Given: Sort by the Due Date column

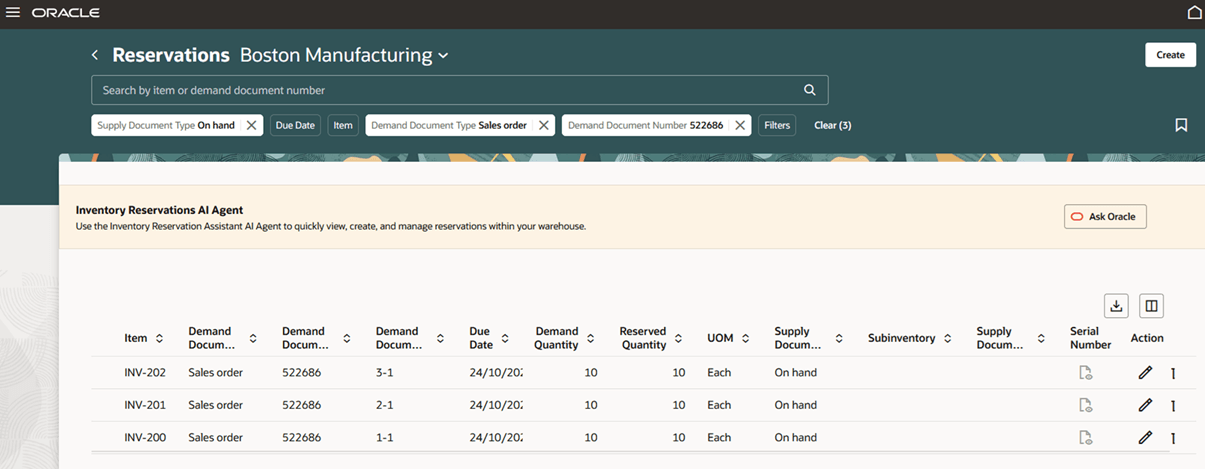Looking at the screenshot, I should tap(505, 339).
